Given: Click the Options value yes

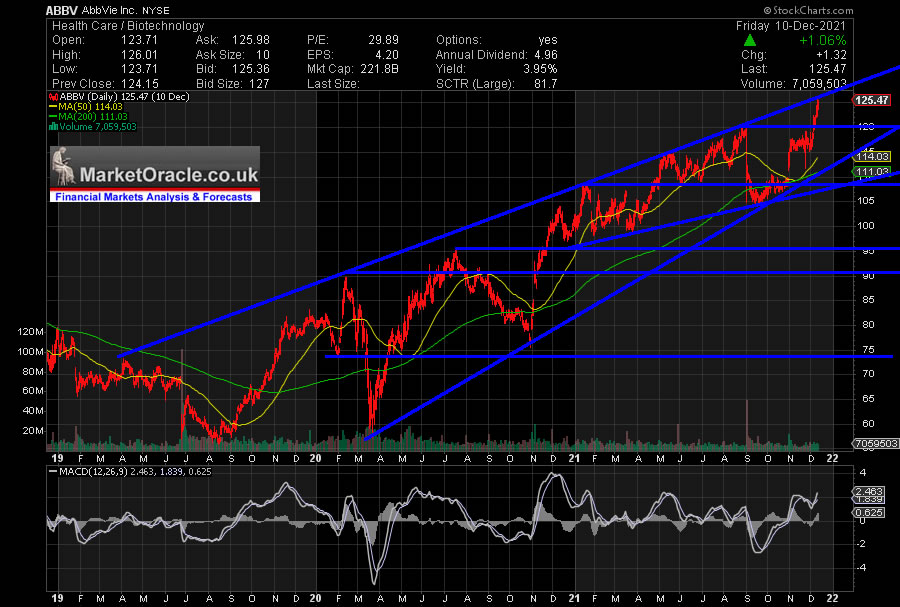Looking at the screenshot, I should (x=548, y=40).
